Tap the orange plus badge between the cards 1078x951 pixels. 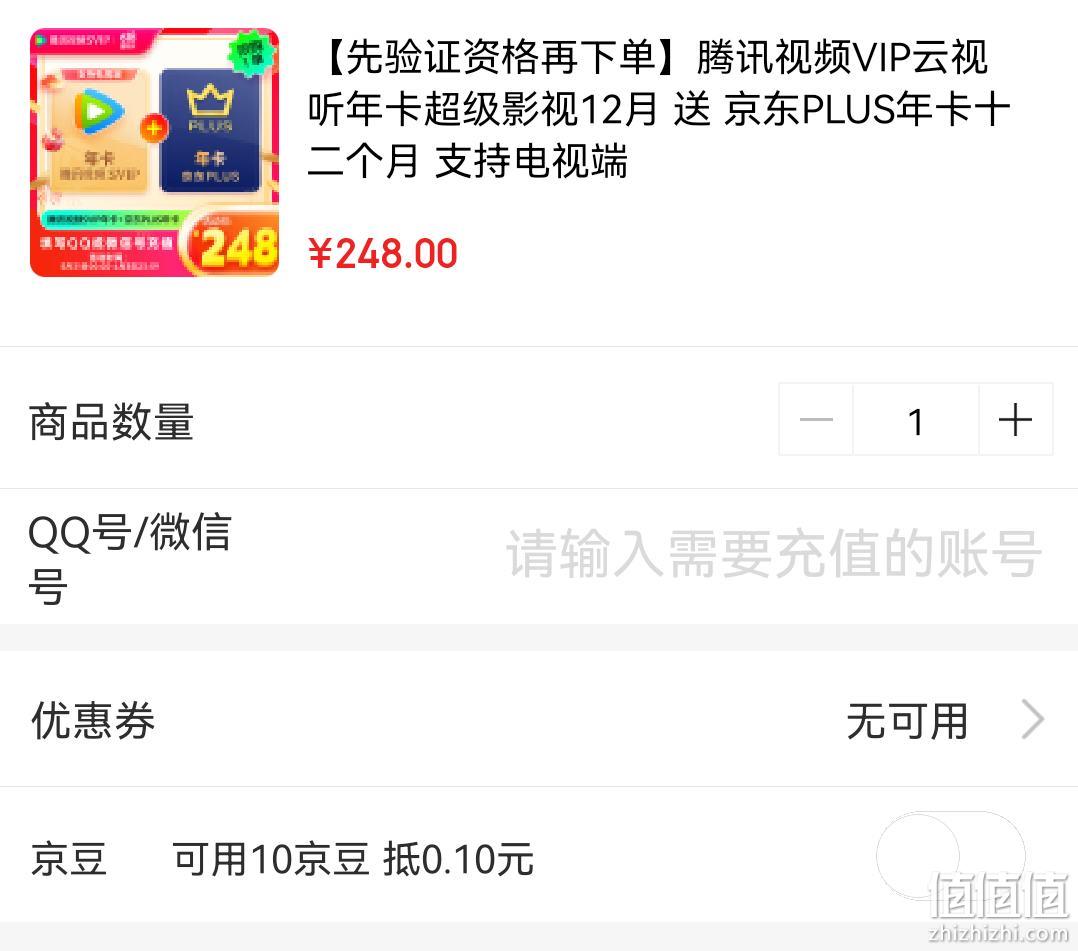click(154, 129)
